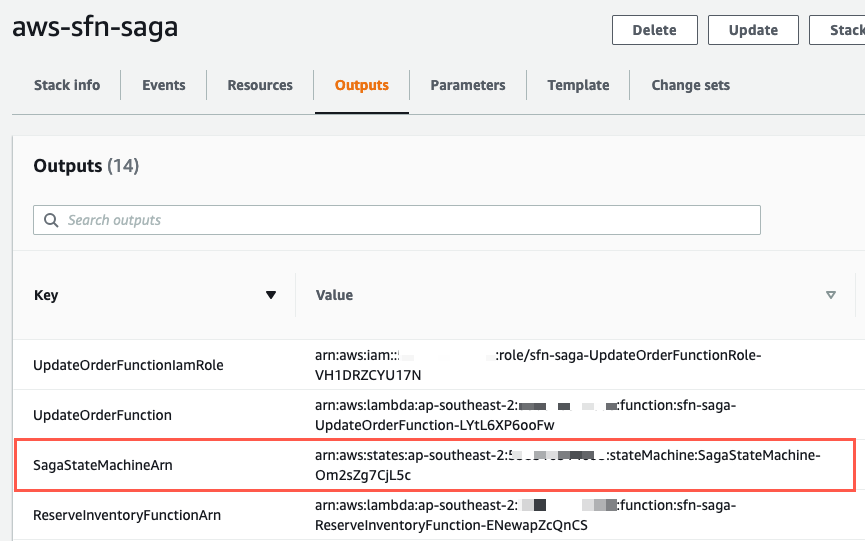This screenshot has height=541, width=865.
Task: Click the UpdateOrderFunction lambda ARN value
Action: [525, 415]
